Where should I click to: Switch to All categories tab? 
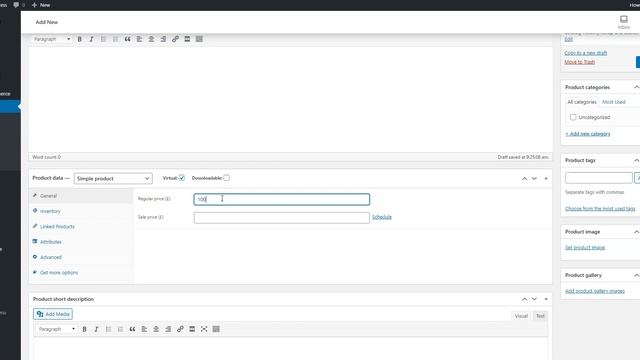pyautogui.click(x=582, y=102)
